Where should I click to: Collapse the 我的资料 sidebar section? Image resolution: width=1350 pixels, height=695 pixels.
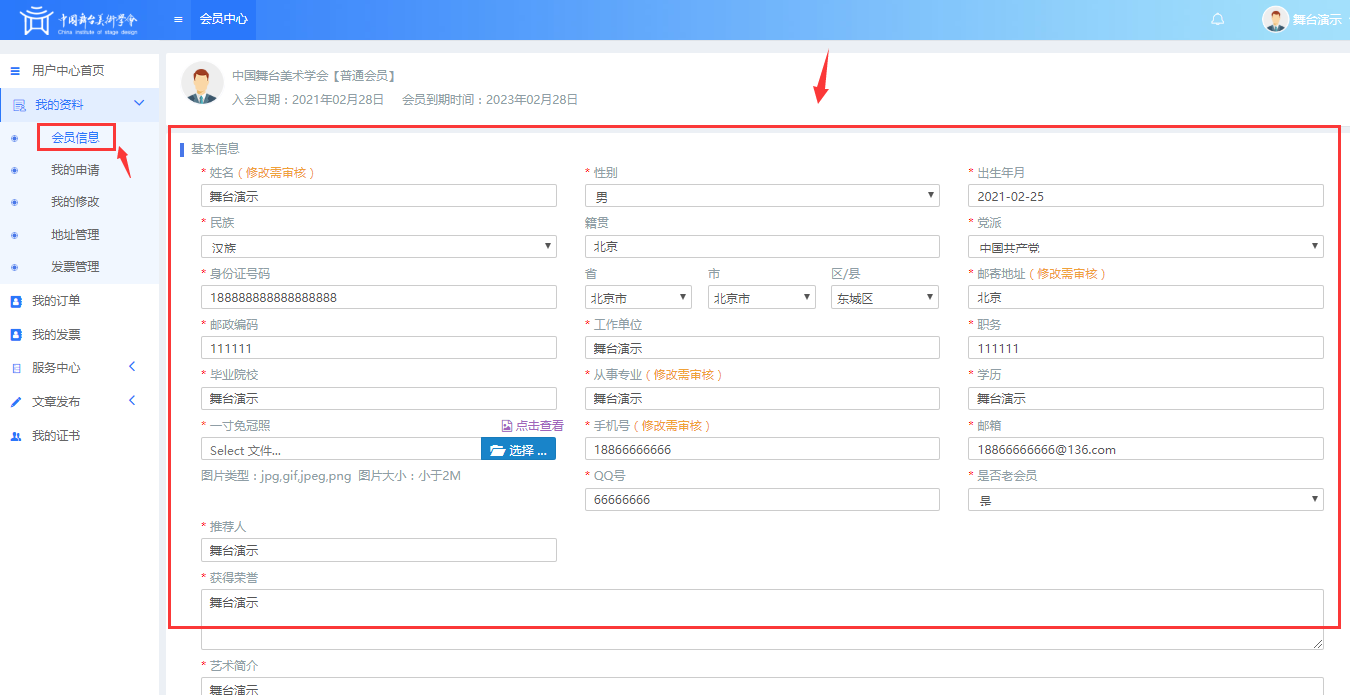tap(139, 104)
